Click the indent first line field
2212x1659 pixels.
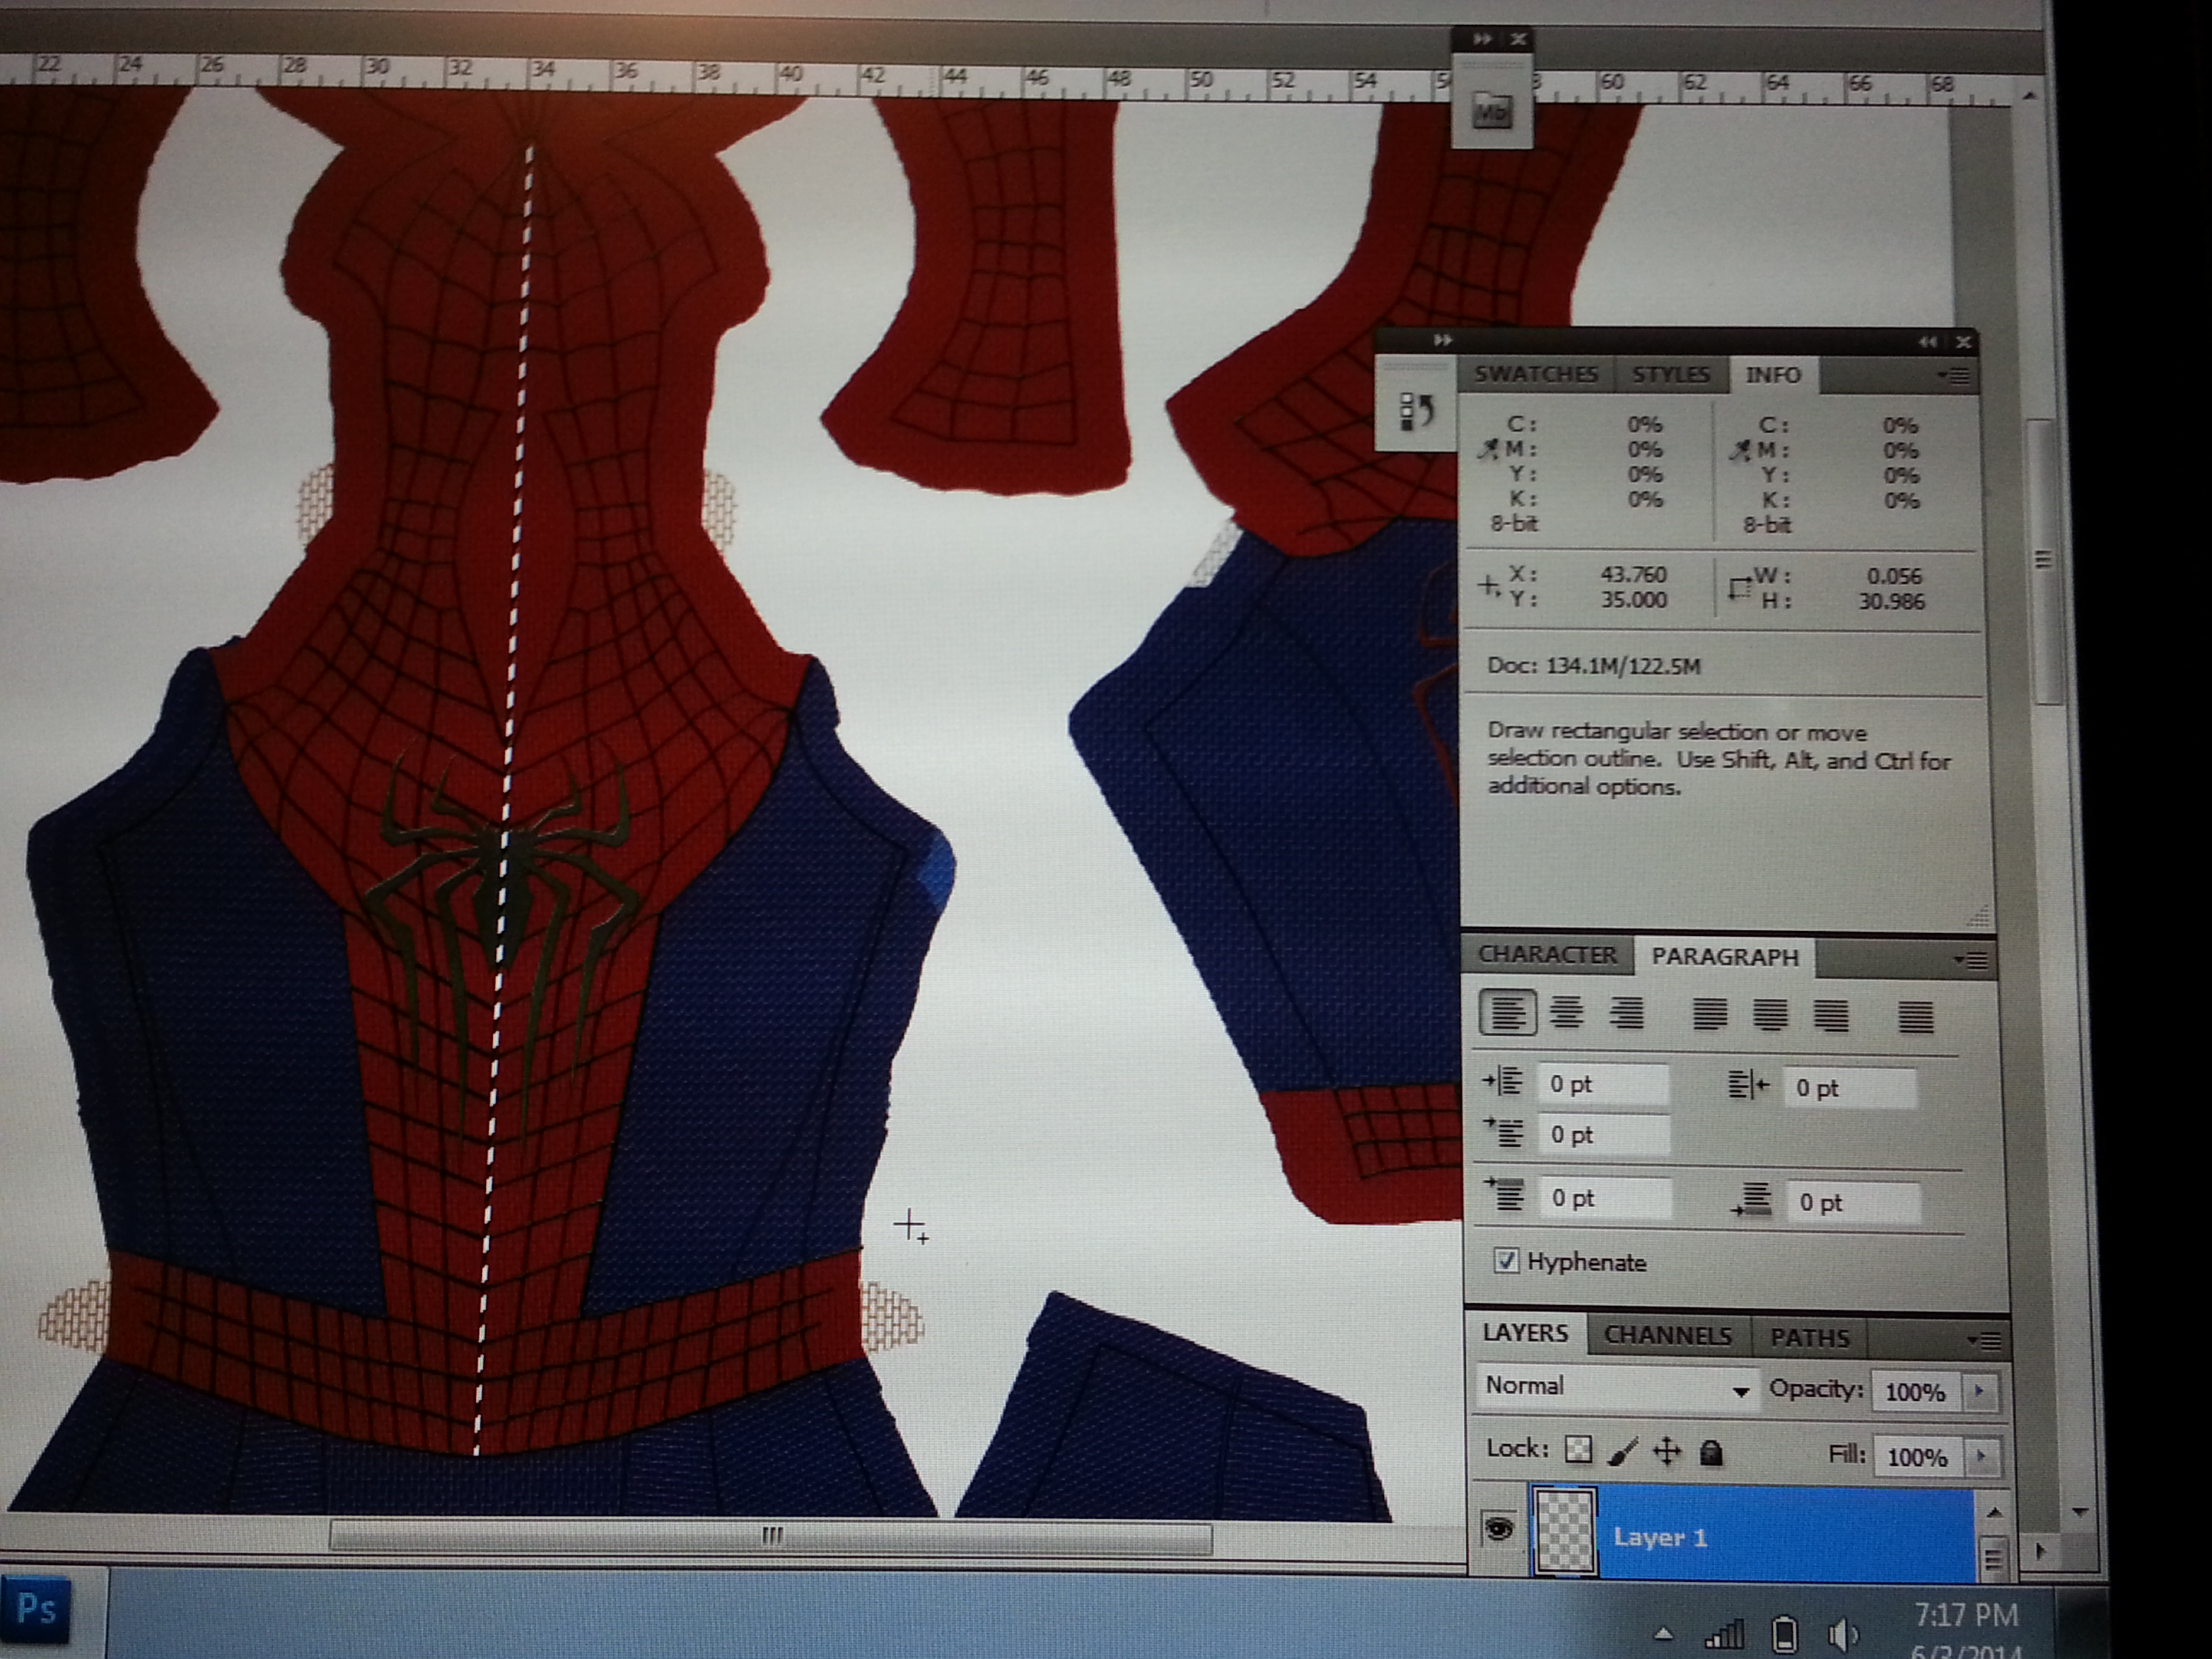point(1603,1135)
